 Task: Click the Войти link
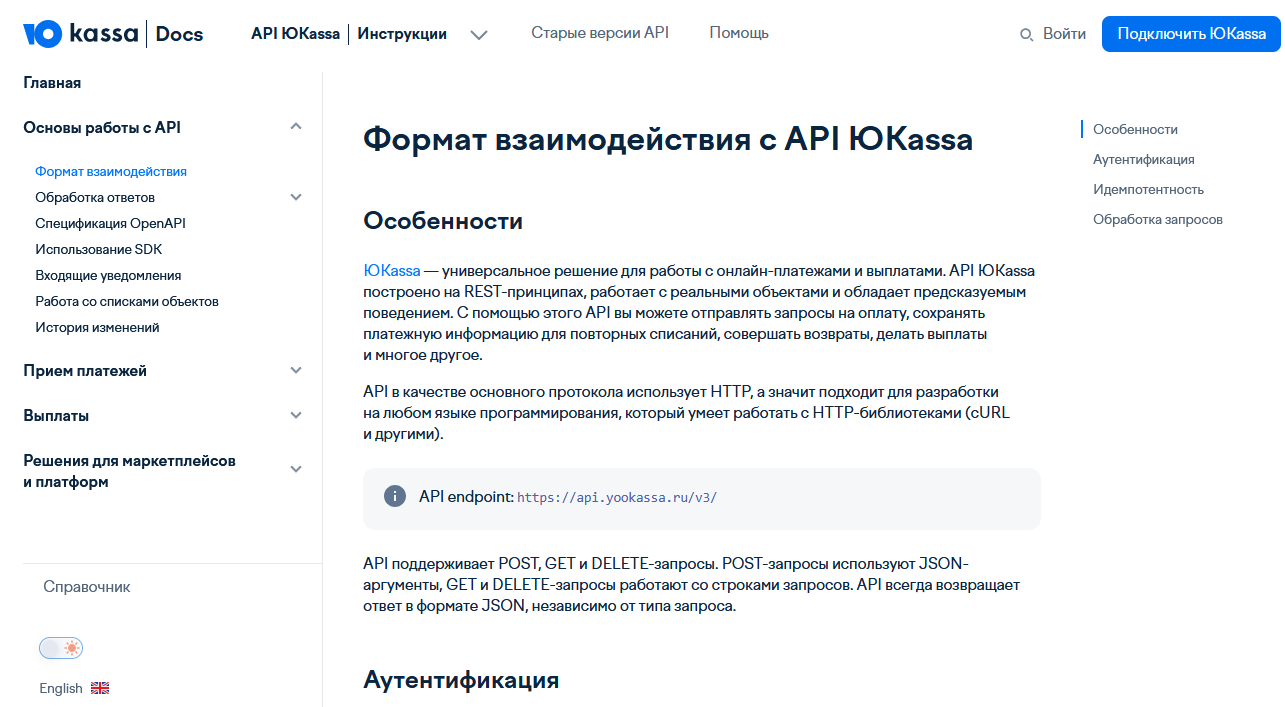pos(1064,34)
